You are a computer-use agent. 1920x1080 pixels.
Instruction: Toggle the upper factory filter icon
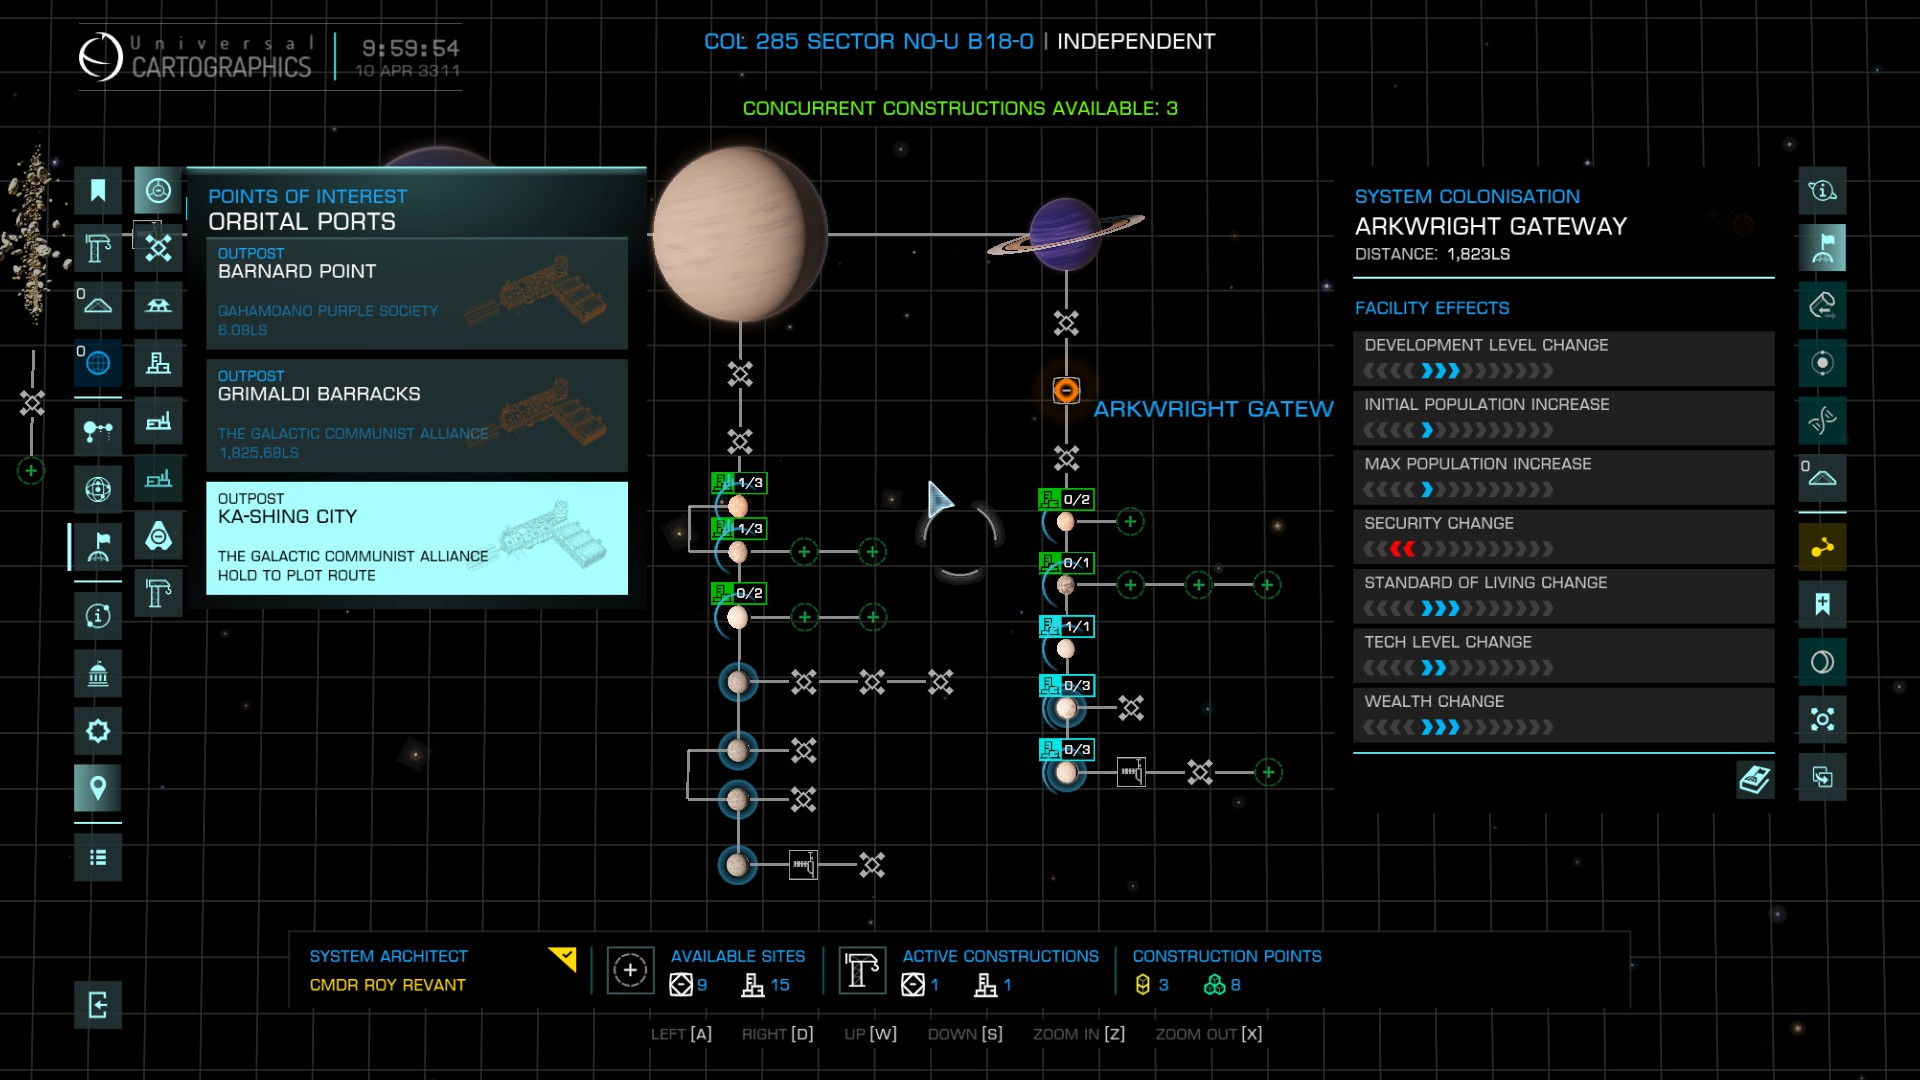(x=158, y=421)
